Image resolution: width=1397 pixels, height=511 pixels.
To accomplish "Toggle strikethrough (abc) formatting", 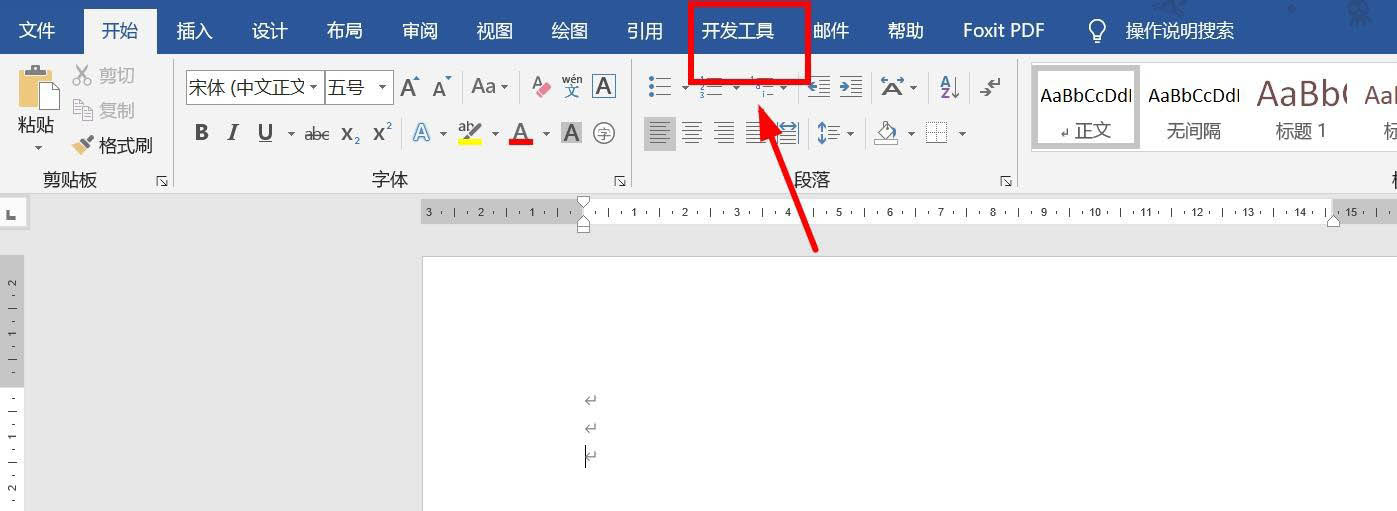I will 317,133.
